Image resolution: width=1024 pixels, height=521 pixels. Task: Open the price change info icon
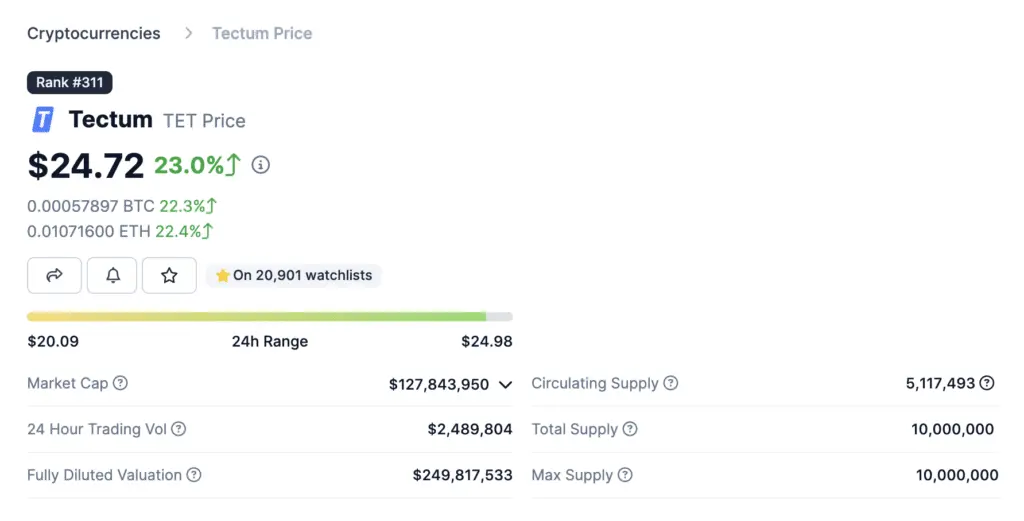click(261, 165)
